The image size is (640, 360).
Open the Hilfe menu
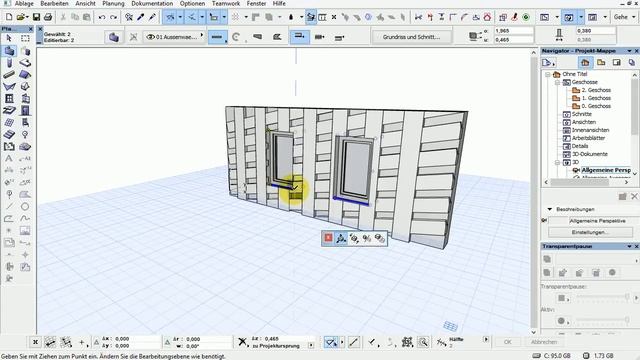coord(279,3)
